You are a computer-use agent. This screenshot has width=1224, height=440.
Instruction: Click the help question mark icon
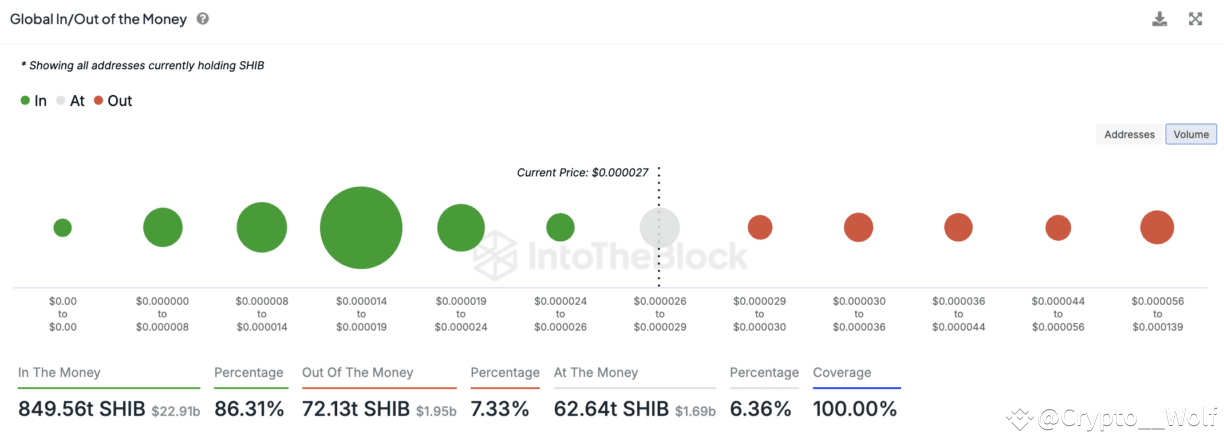tap(203, 19)
